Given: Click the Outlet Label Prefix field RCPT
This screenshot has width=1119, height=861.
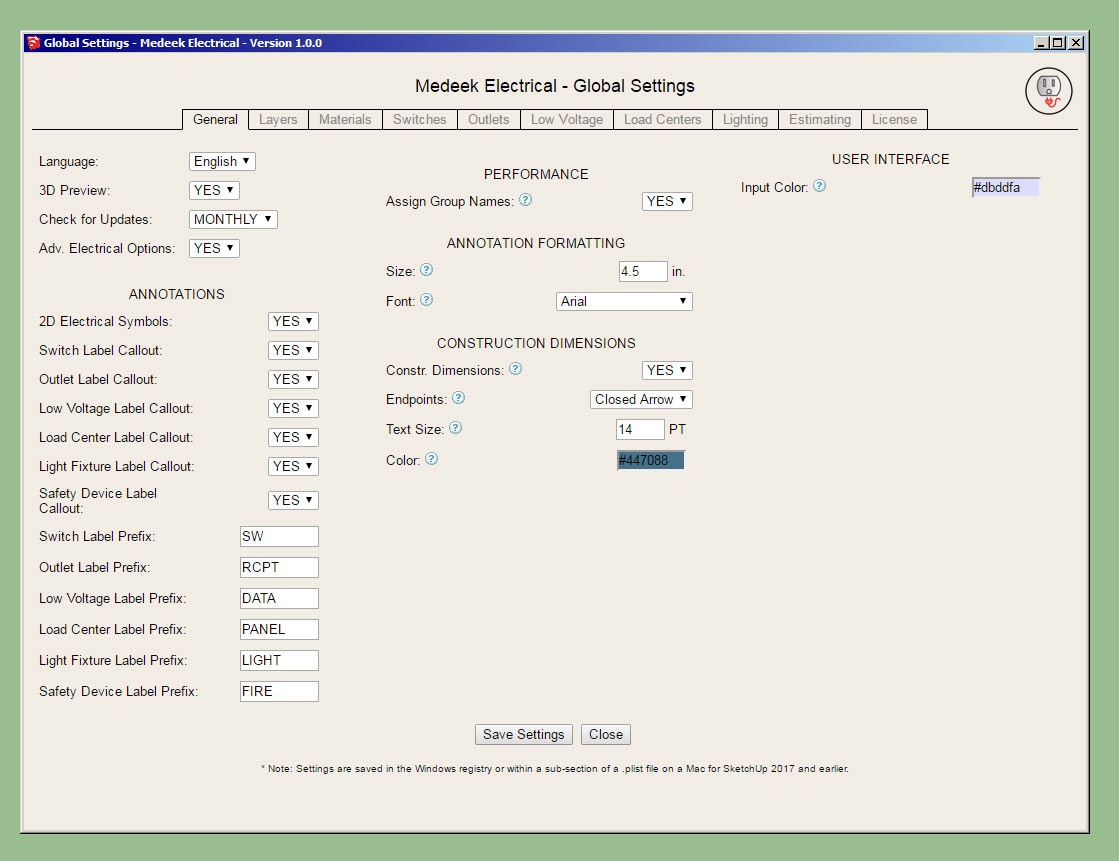Looking at the screenshot, I should (x=279, y=568).
